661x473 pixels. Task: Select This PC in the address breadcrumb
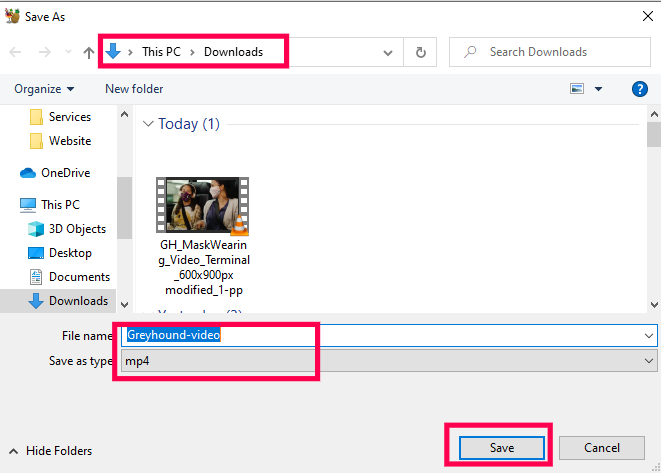161,52
